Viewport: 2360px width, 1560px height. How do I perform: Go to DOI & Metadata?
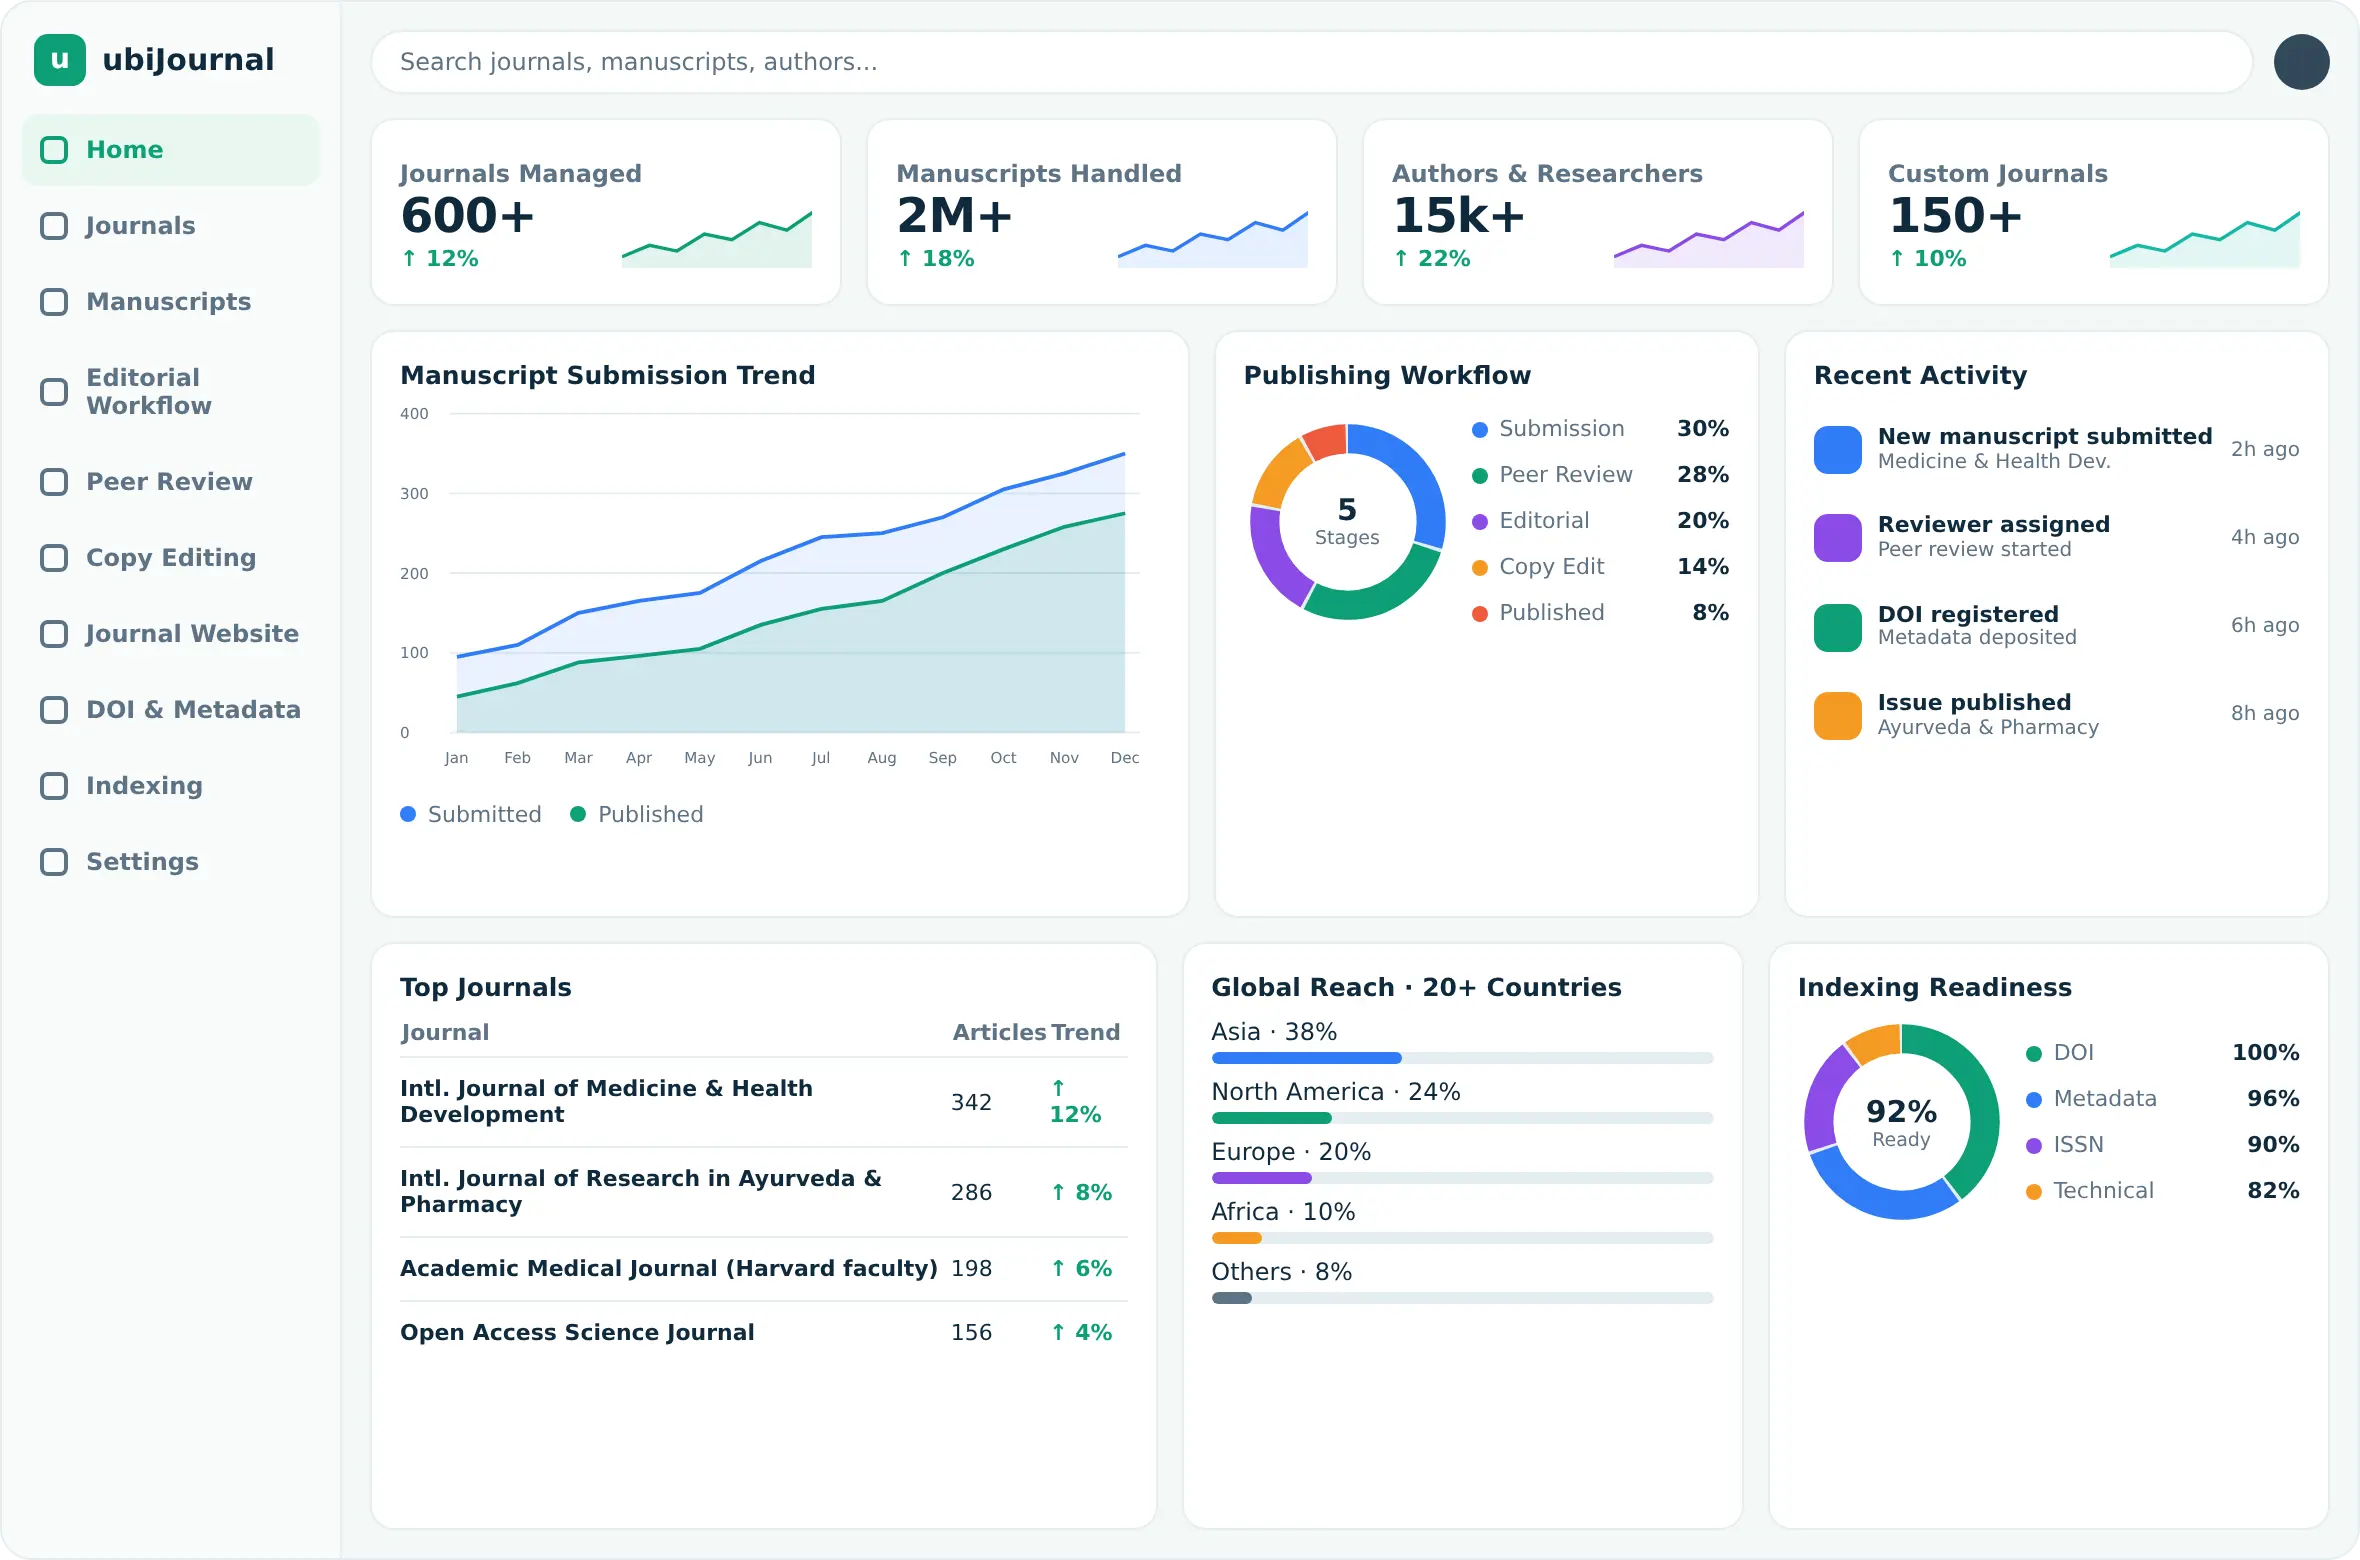[x=171, y=710]
